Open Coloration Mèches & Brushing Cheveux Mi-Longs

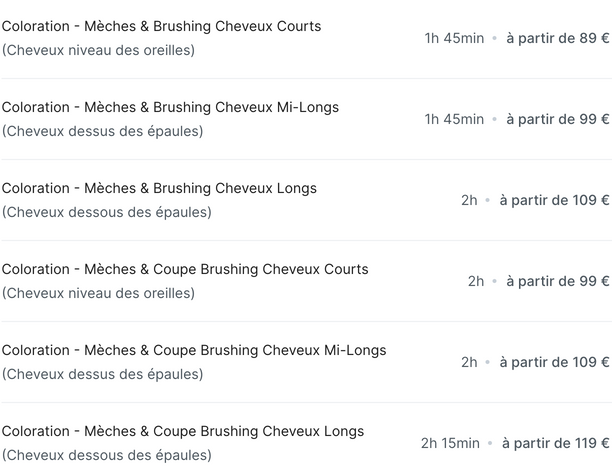click(x=306, y=119)
